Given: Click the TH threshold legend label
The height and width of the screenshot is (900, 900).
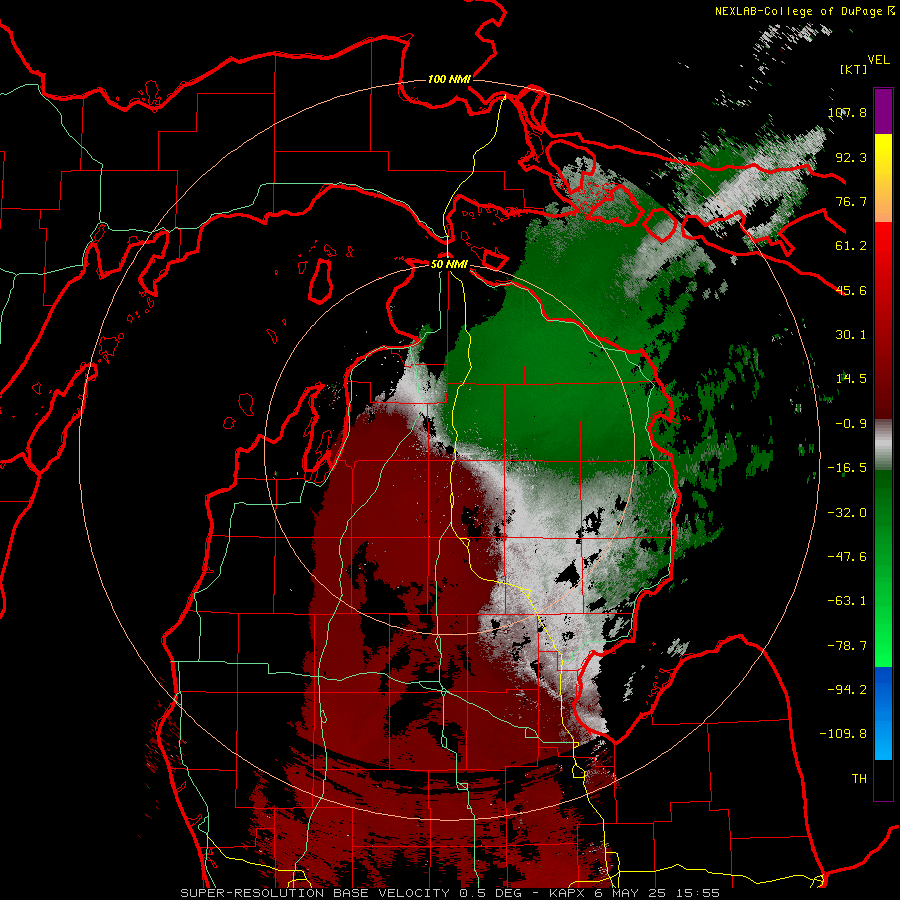Looking at the screenshot, I should click(x=859, y=779).
